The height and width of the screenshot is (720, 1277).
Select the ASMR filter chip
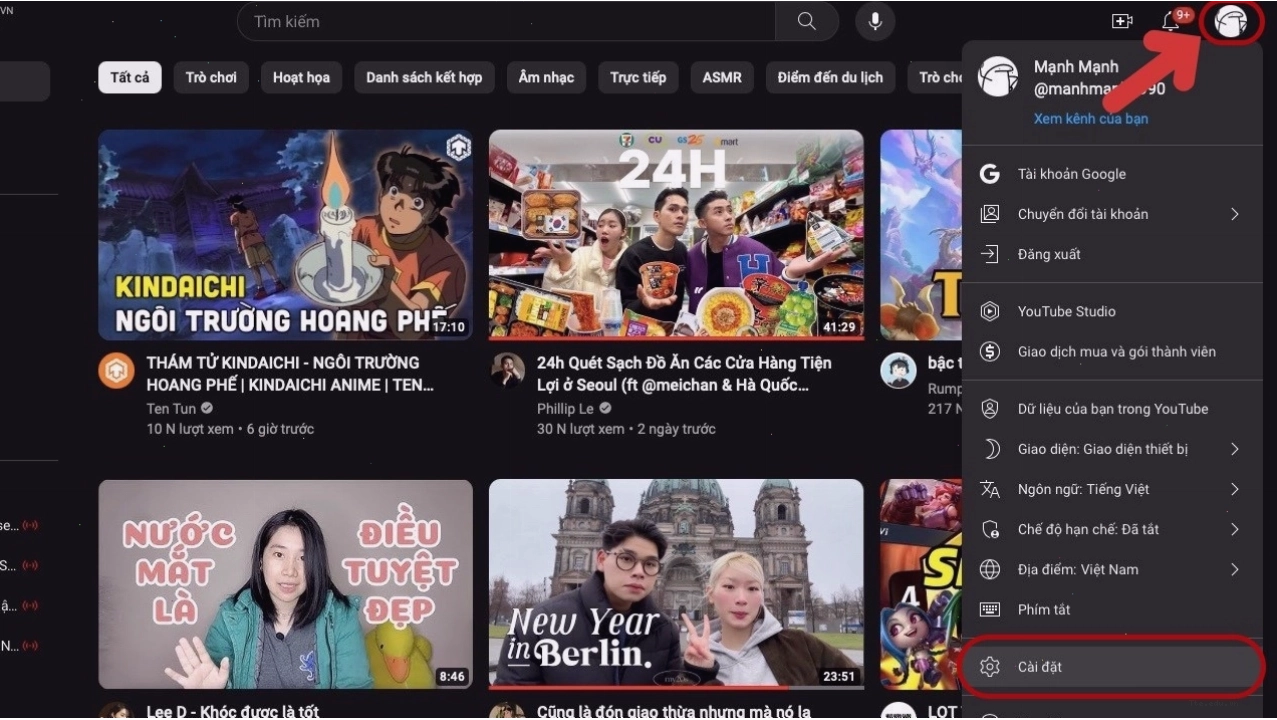(x=722, y=77)
